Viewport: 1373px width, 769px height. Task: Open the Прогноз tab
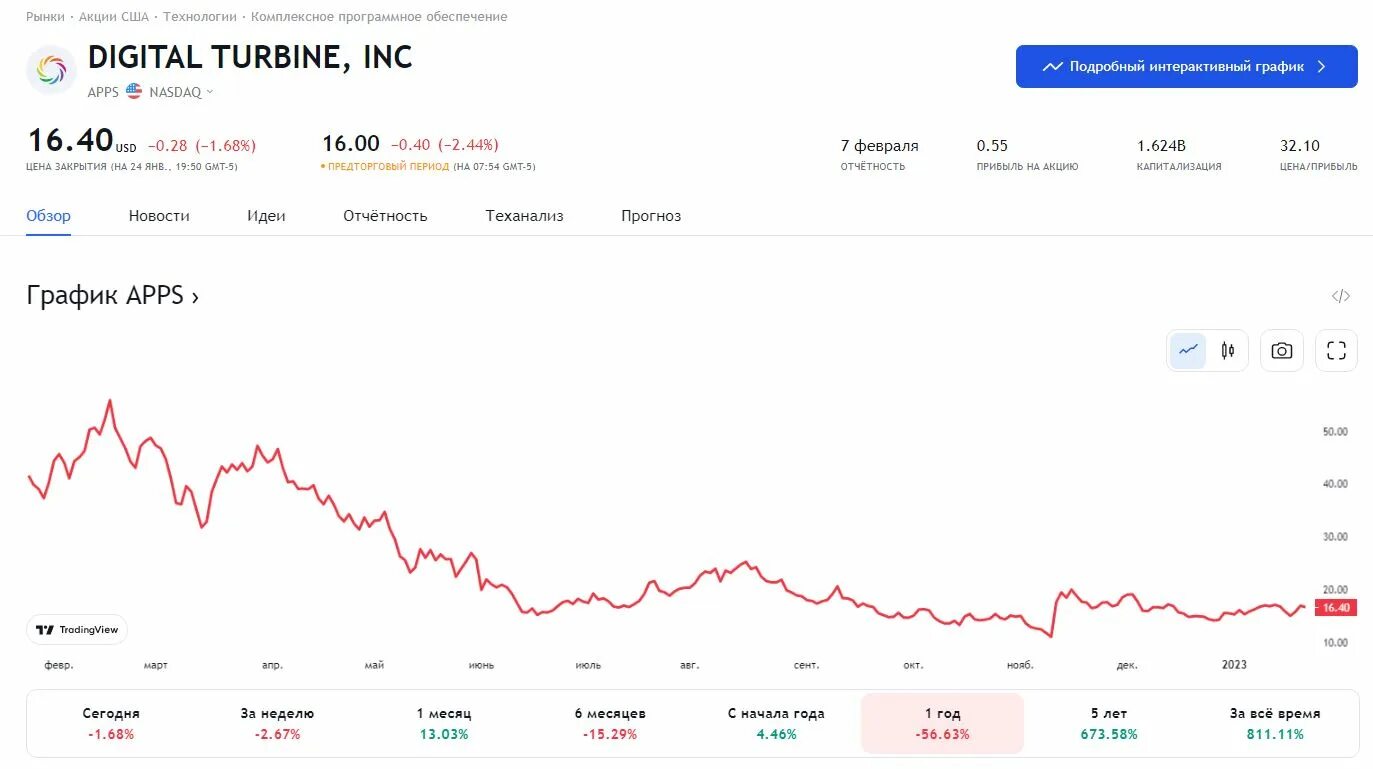(x=651, y=216)
